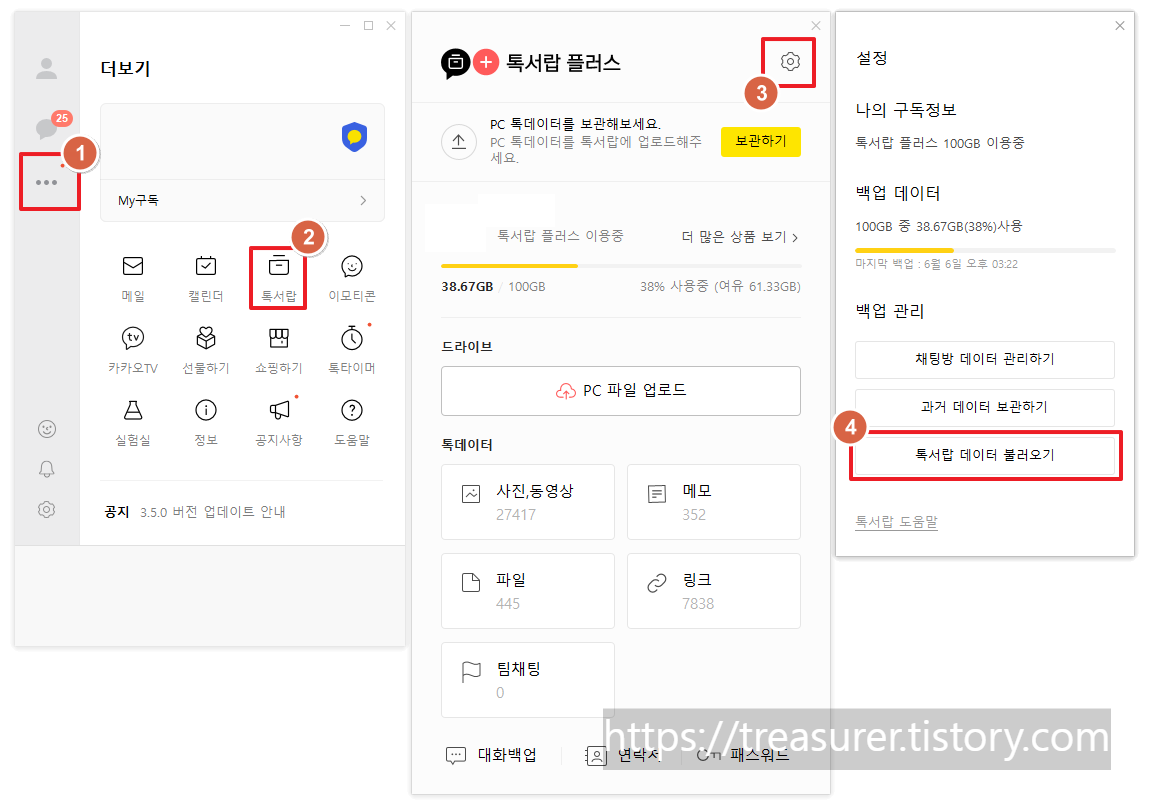Open 이모티콘 from the More menu
The width and height of the screenshot is (1151, 810).
pos(352,278)
